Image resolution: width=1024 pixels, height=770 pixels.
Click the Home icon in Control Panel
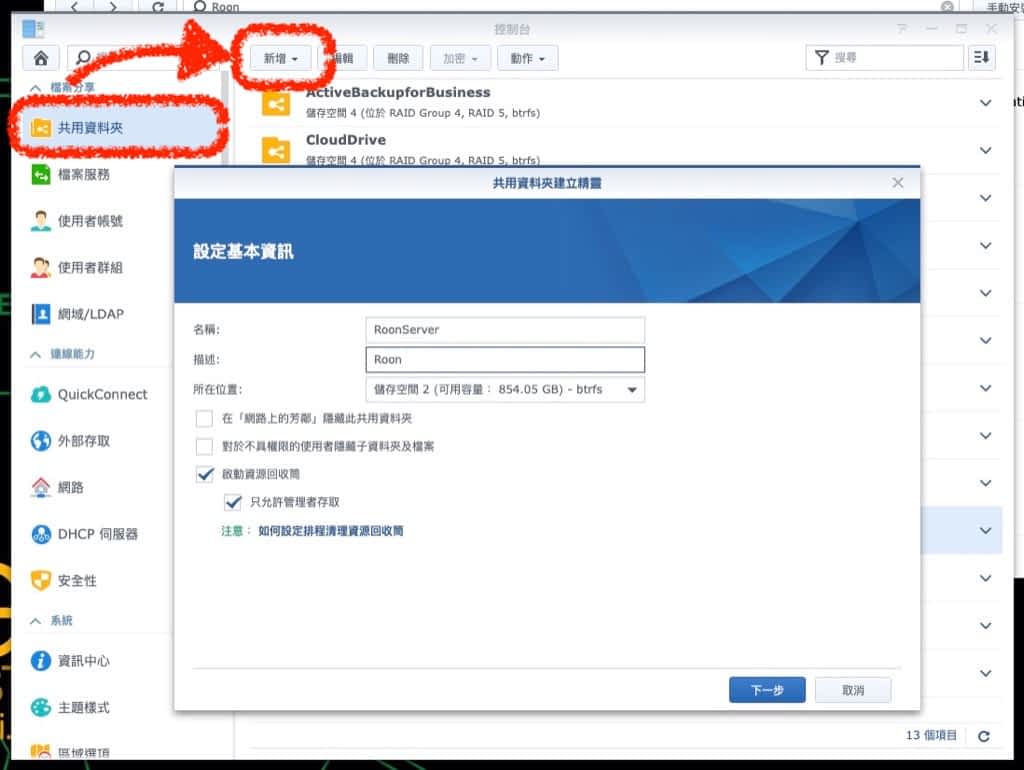click(x=40, y=58)
